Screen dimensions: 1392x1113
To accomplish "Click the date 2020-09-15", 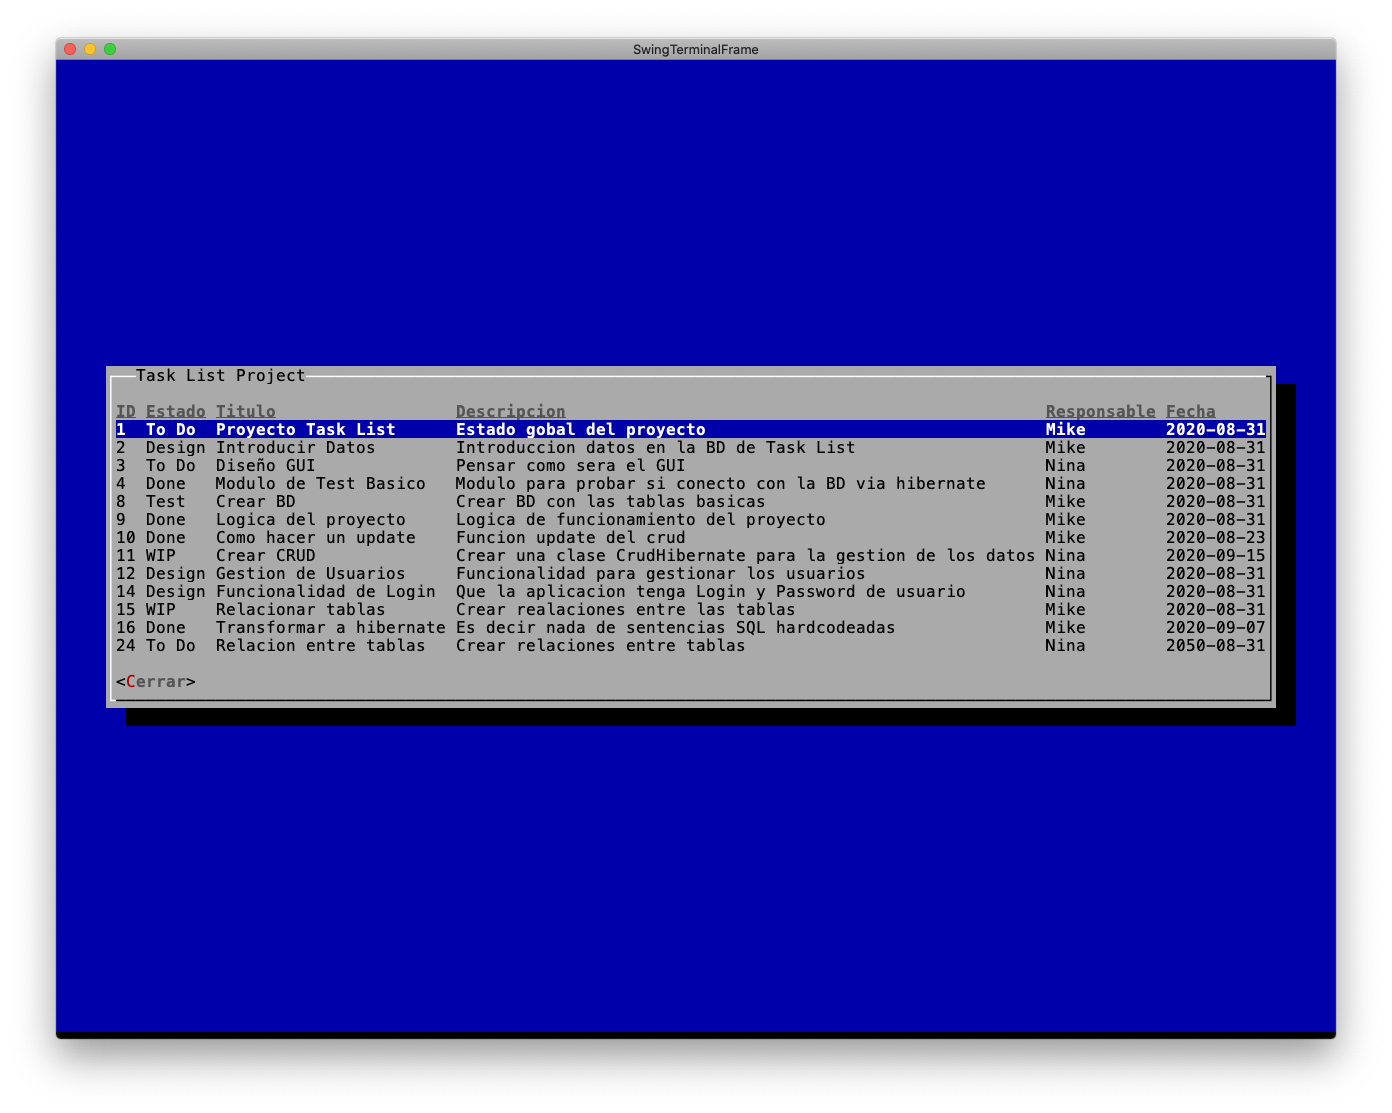I will pos(1216,556).
